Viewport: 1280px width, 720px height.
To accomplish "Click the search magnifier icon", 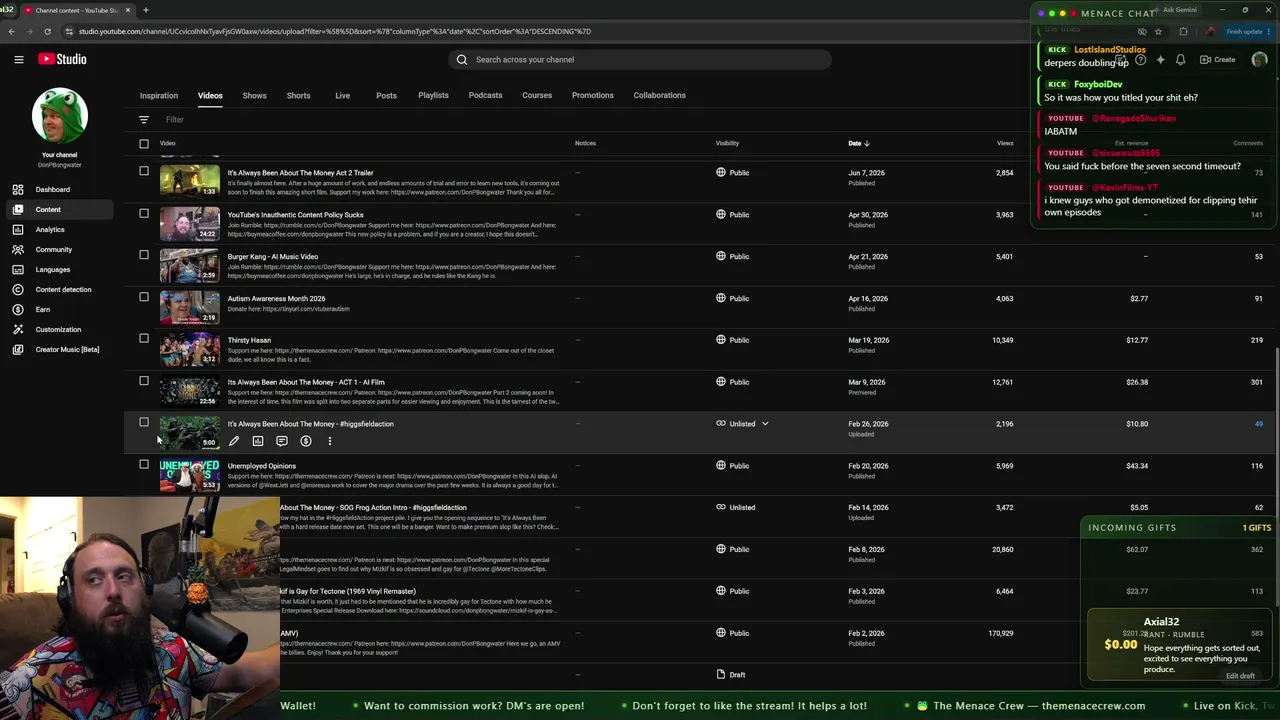I will 462,59.
